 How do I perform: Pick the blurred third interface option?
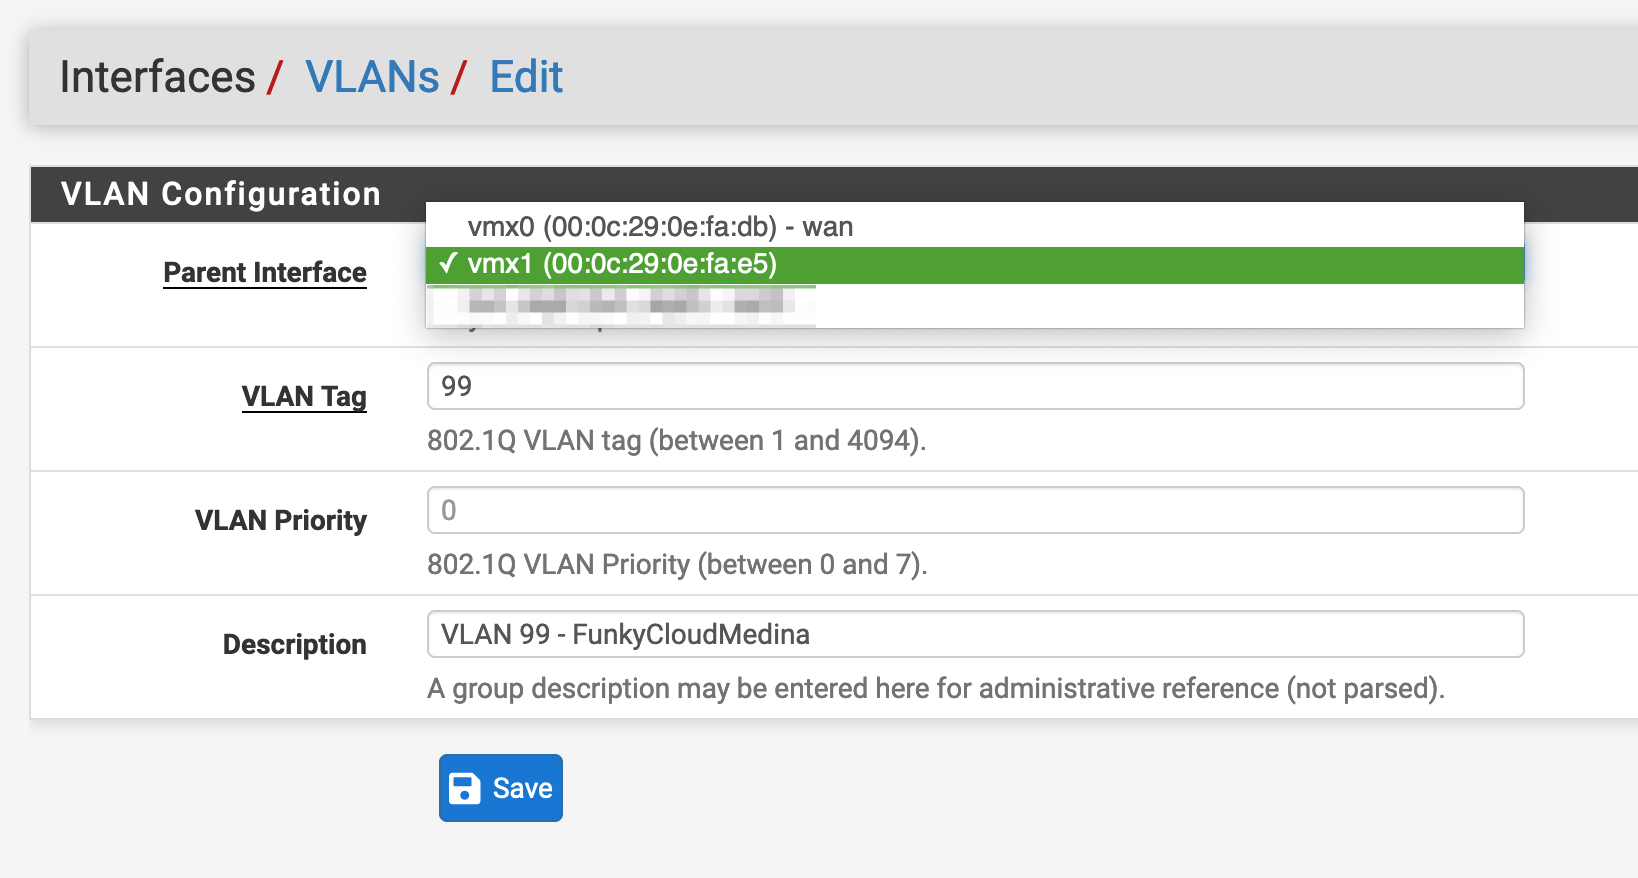975,304
